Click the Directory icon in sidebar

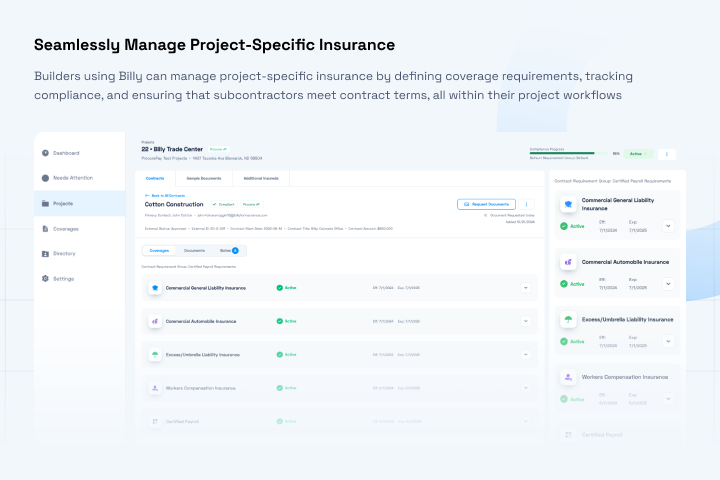45,253
